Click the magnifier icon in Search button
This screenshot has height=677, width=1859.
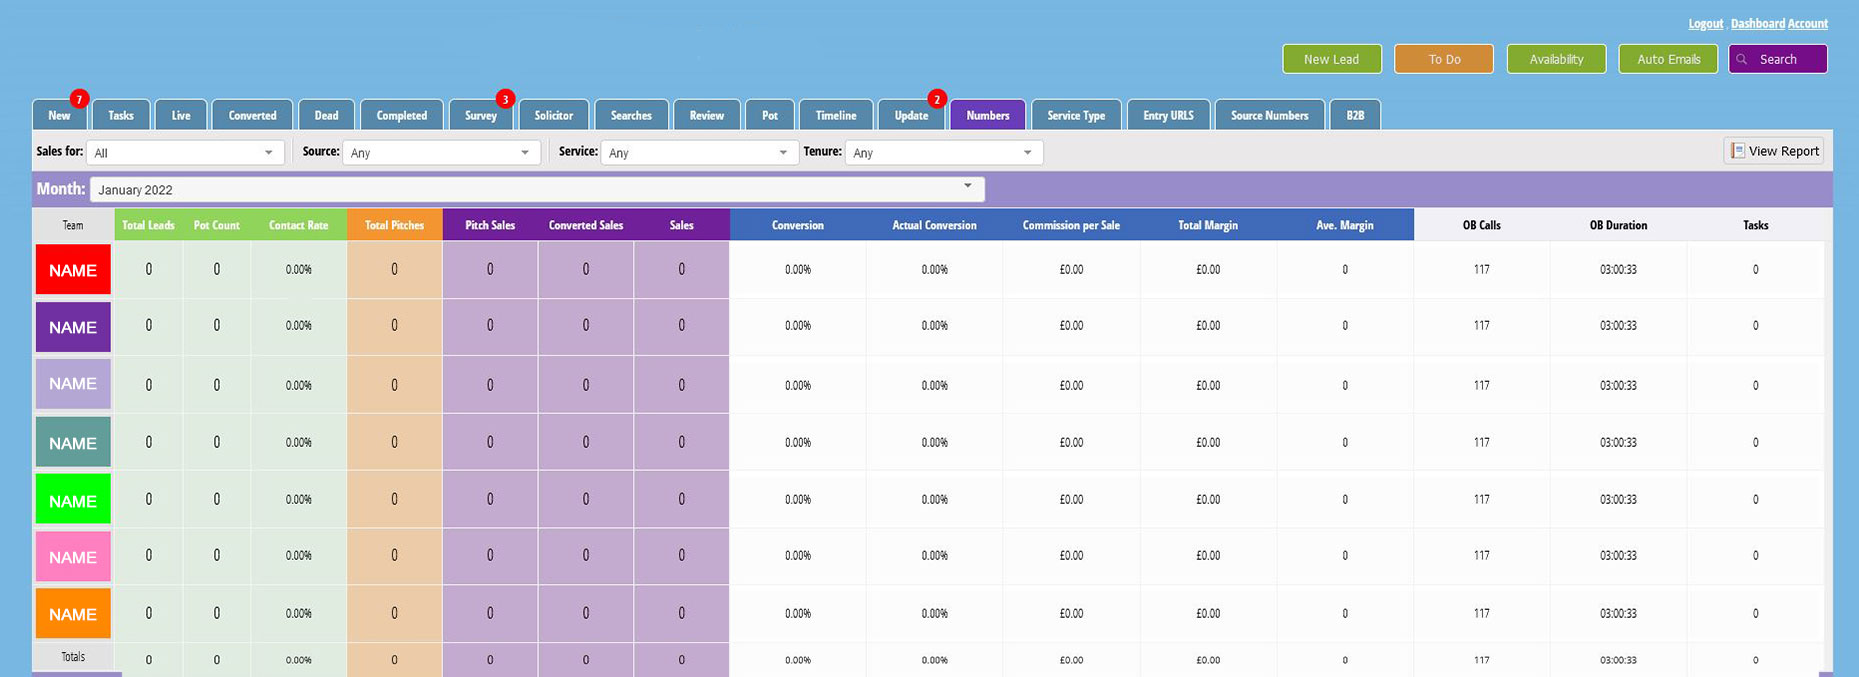(1742, 60)
